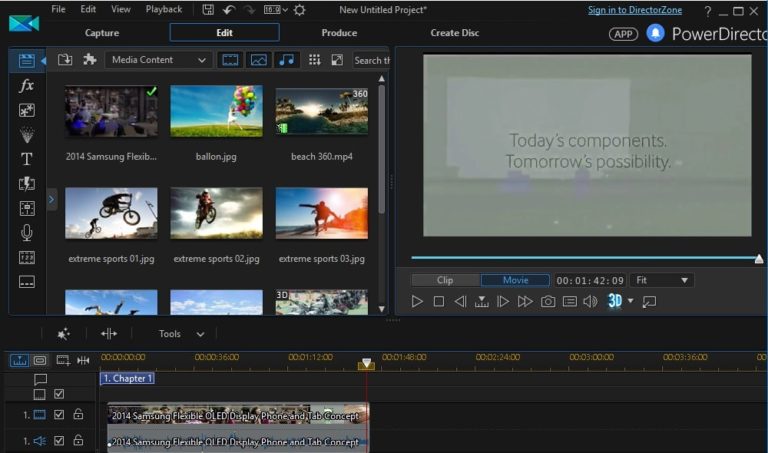Toggle the lock on video track 1
Viewport: 768px width, 453px height.
(78, 414)
